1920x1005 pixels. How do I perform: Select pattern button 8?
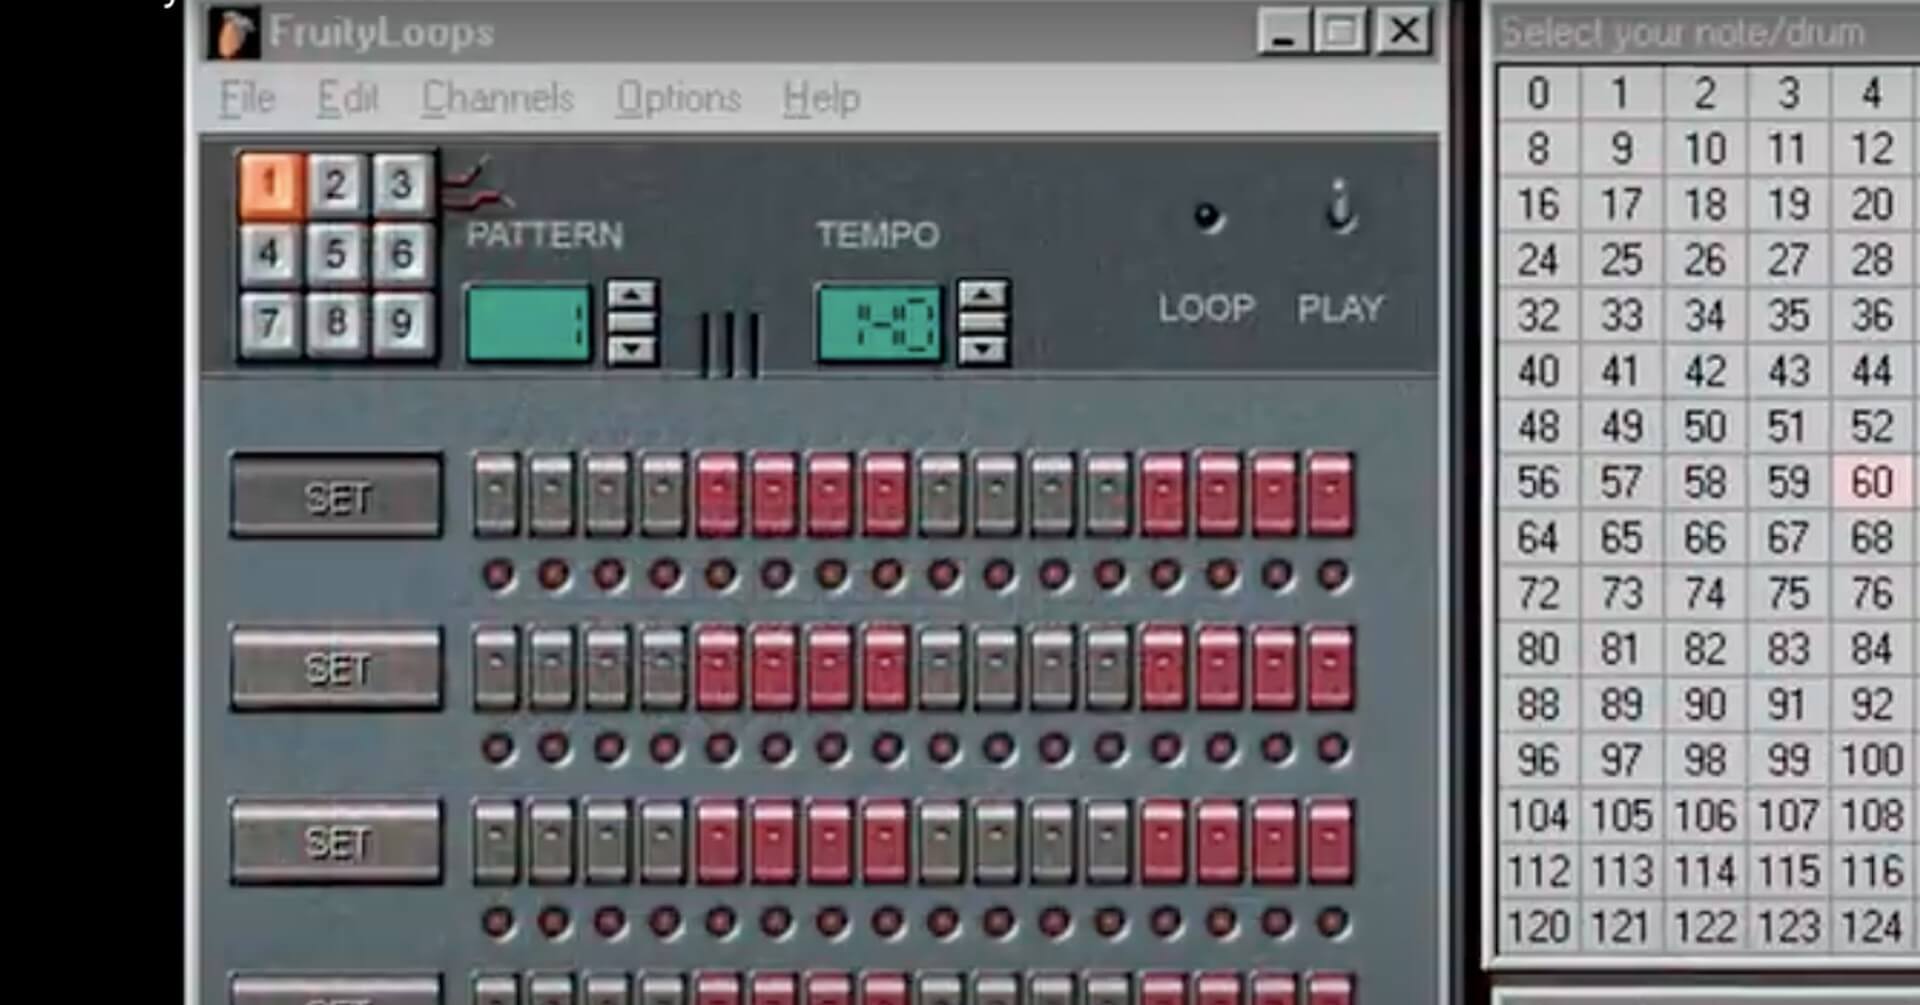336,324
